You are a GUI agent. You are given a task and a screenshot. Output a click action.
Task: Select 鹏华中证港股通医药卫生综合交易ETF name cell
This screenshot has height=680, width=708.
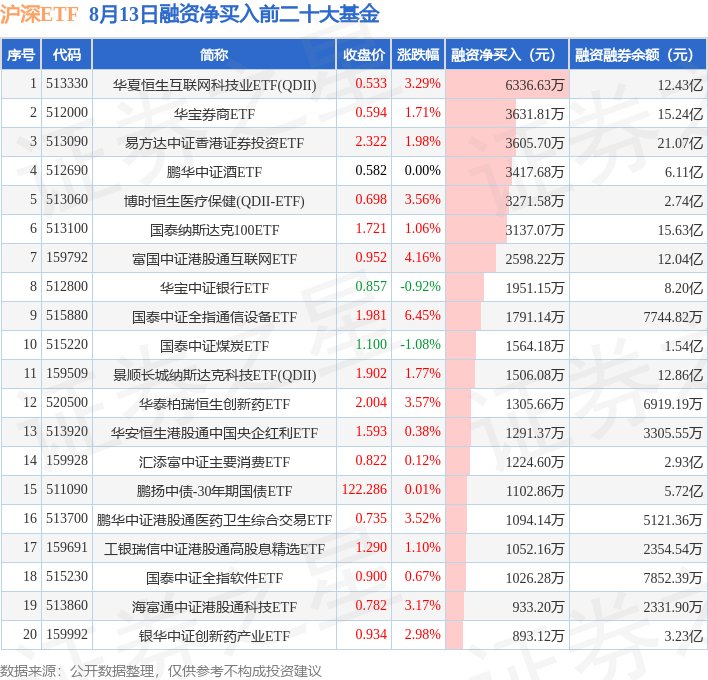(214, 520)
